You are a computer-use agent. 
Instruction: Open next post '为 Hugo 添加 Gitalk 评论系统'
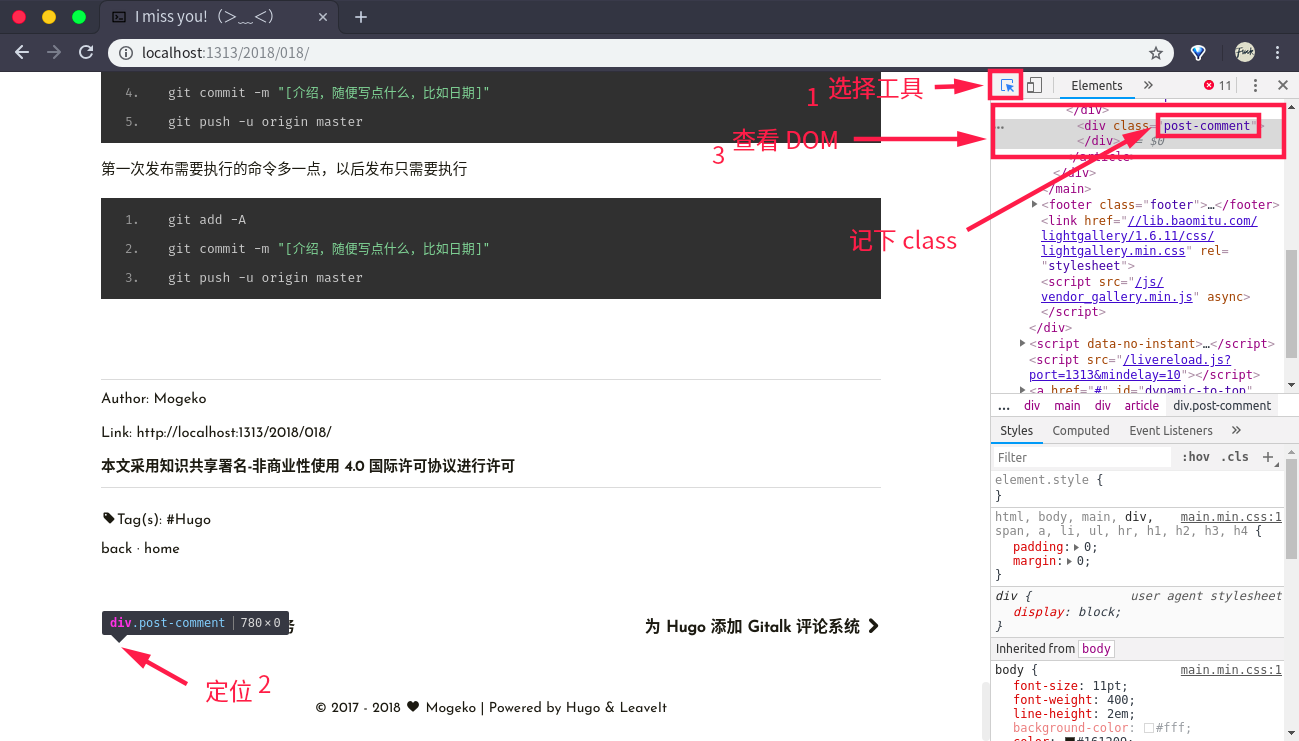point(762,627)
